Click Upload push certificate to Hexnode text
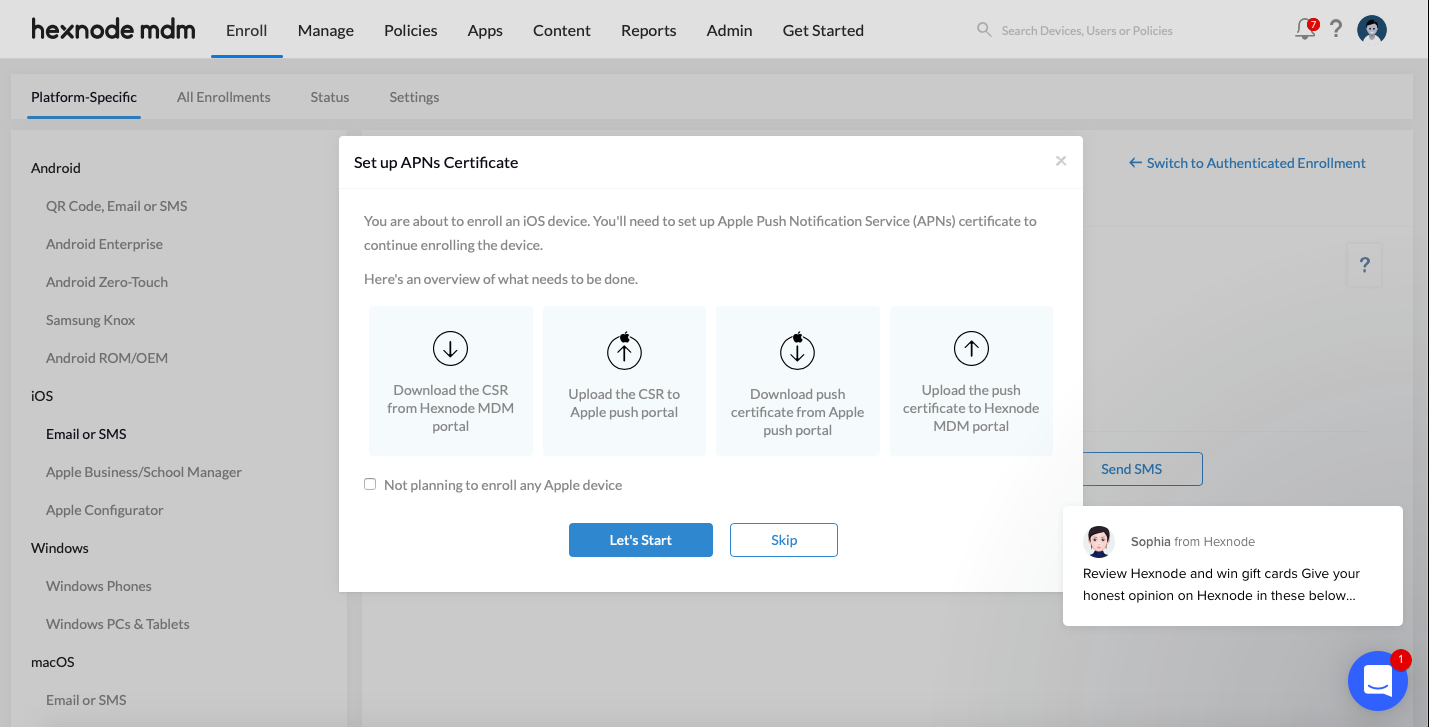The width and height of the screenshot is (1429, 727). [x=971, y=408]
